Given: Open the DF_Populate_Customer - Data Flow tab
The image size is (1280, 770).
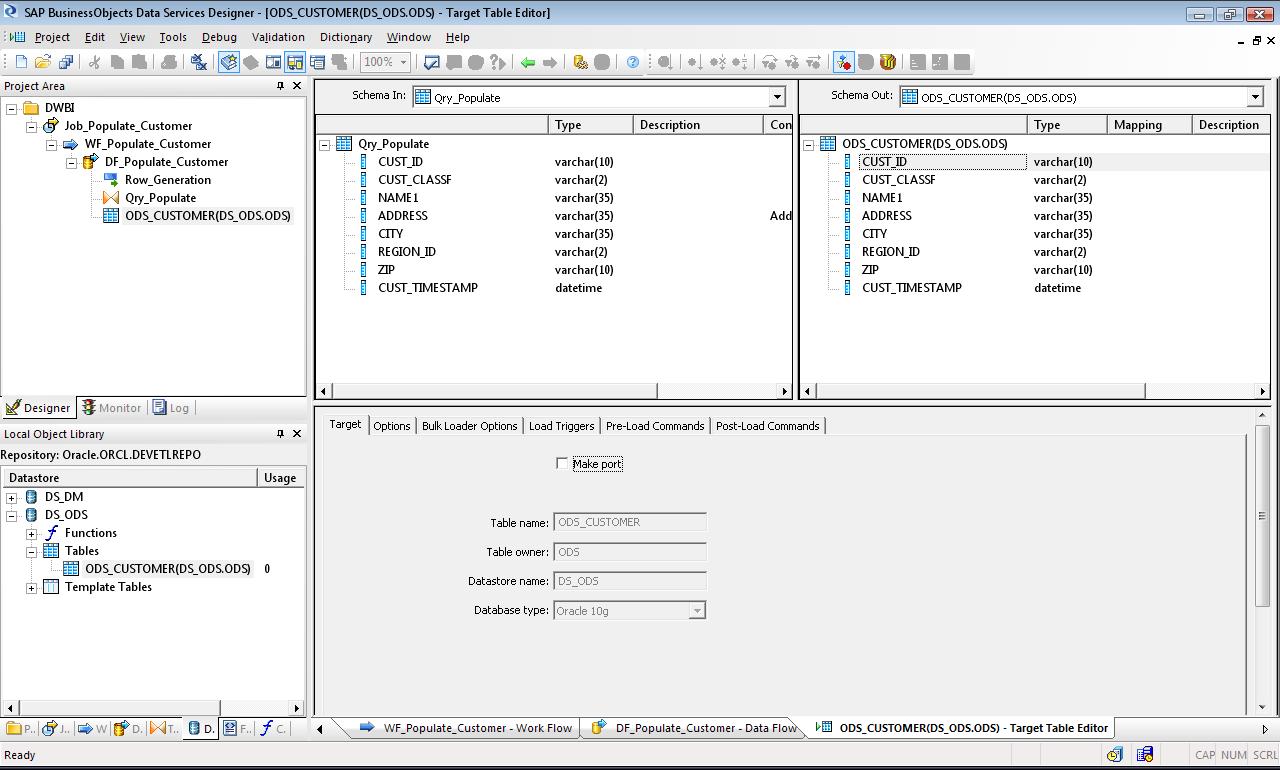Looking at the screenshot, I should pyautogui.click(x=696, y=728).
